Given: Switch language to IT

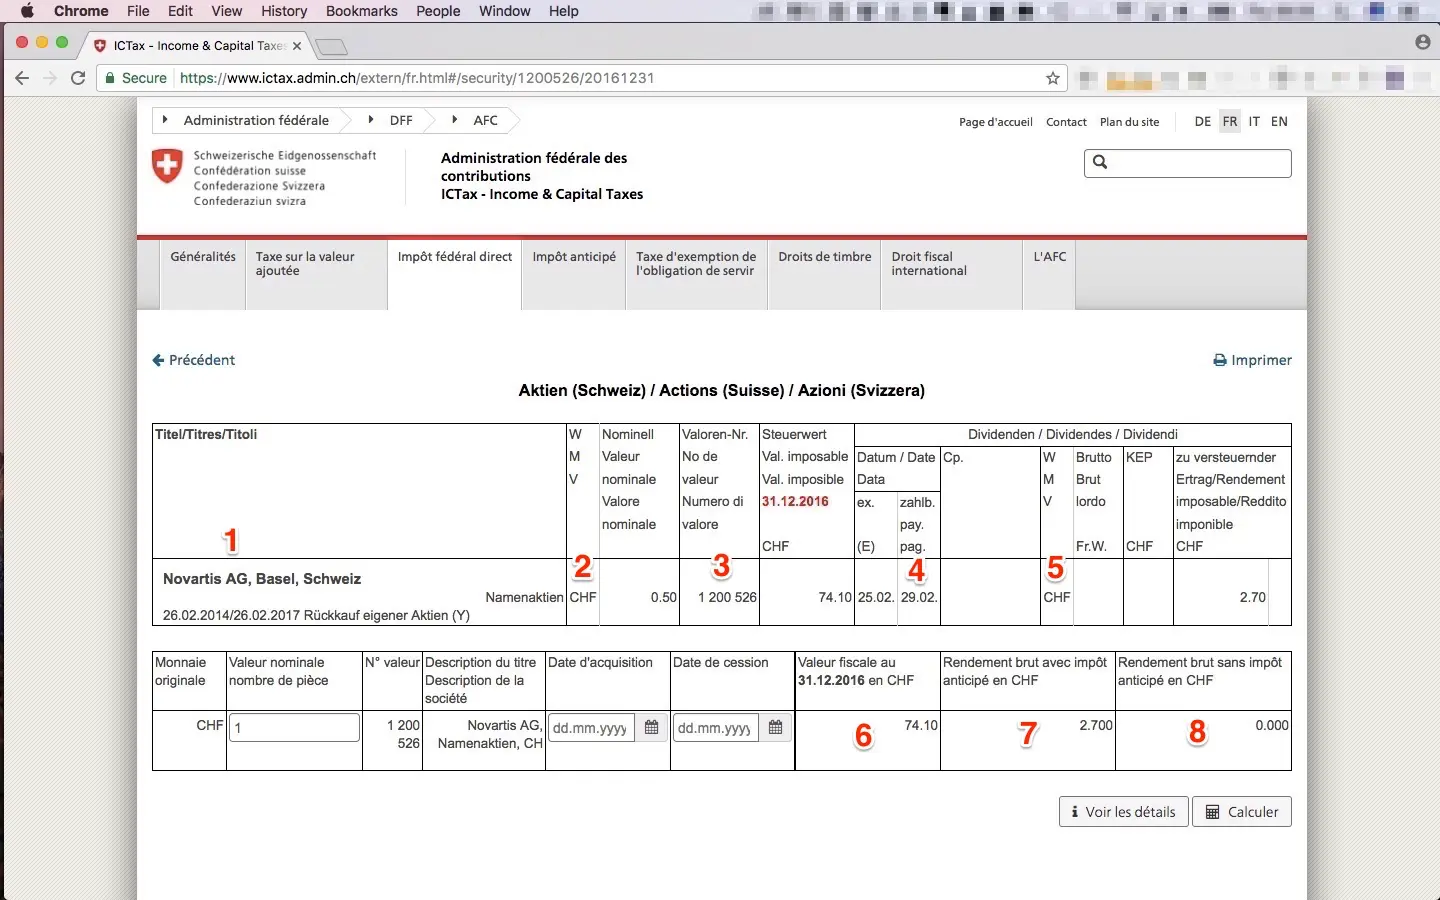Looking at the screenshot, I should (x=1254, y=121).
